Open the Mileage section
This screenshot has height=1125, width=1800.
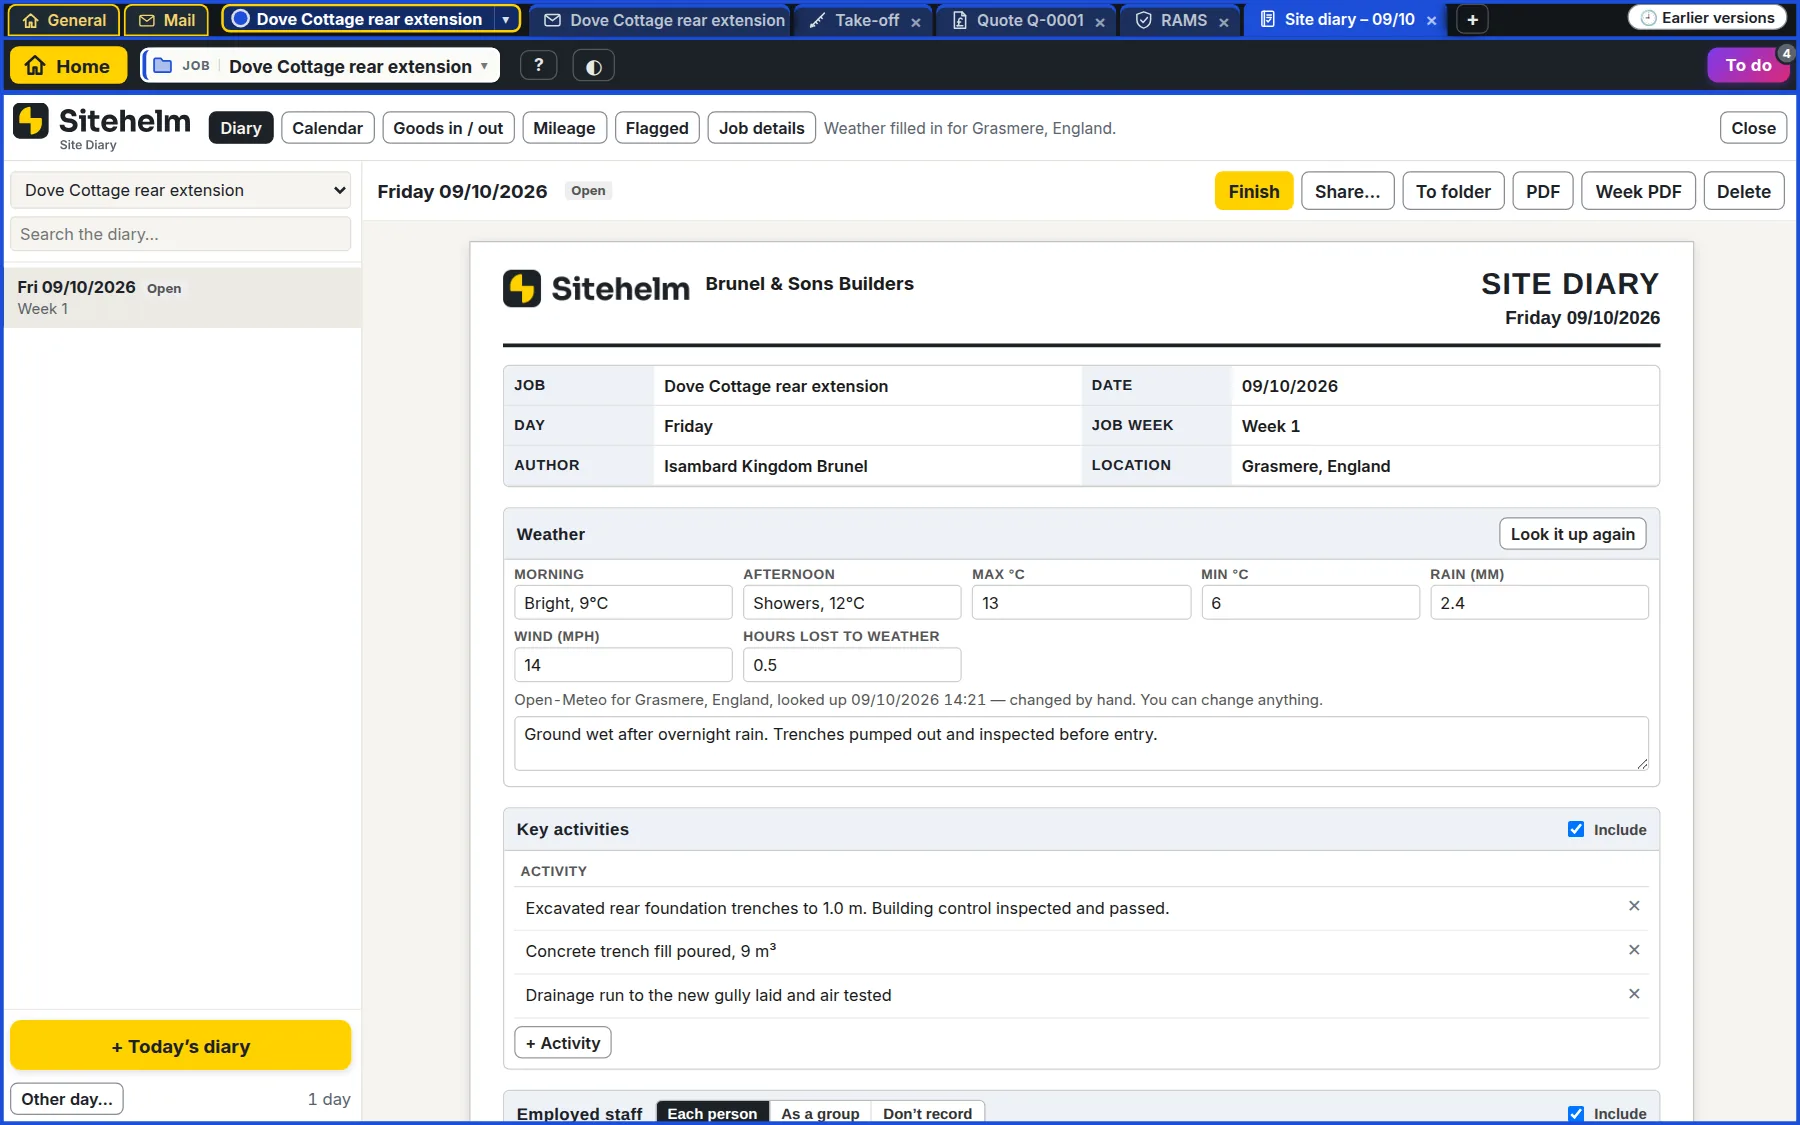pos(564,128)
